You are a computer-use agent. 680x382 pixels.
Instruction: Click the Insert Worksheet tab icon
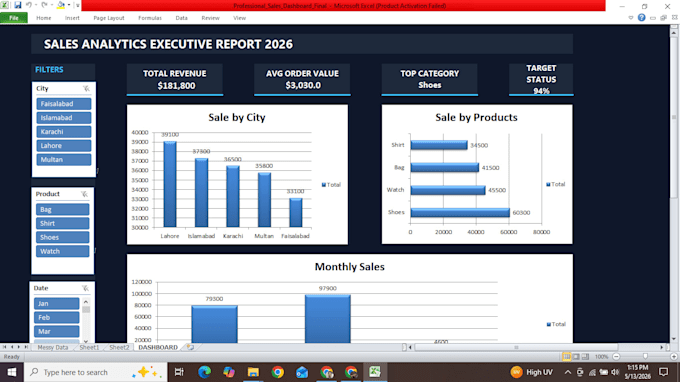[190, 347]
